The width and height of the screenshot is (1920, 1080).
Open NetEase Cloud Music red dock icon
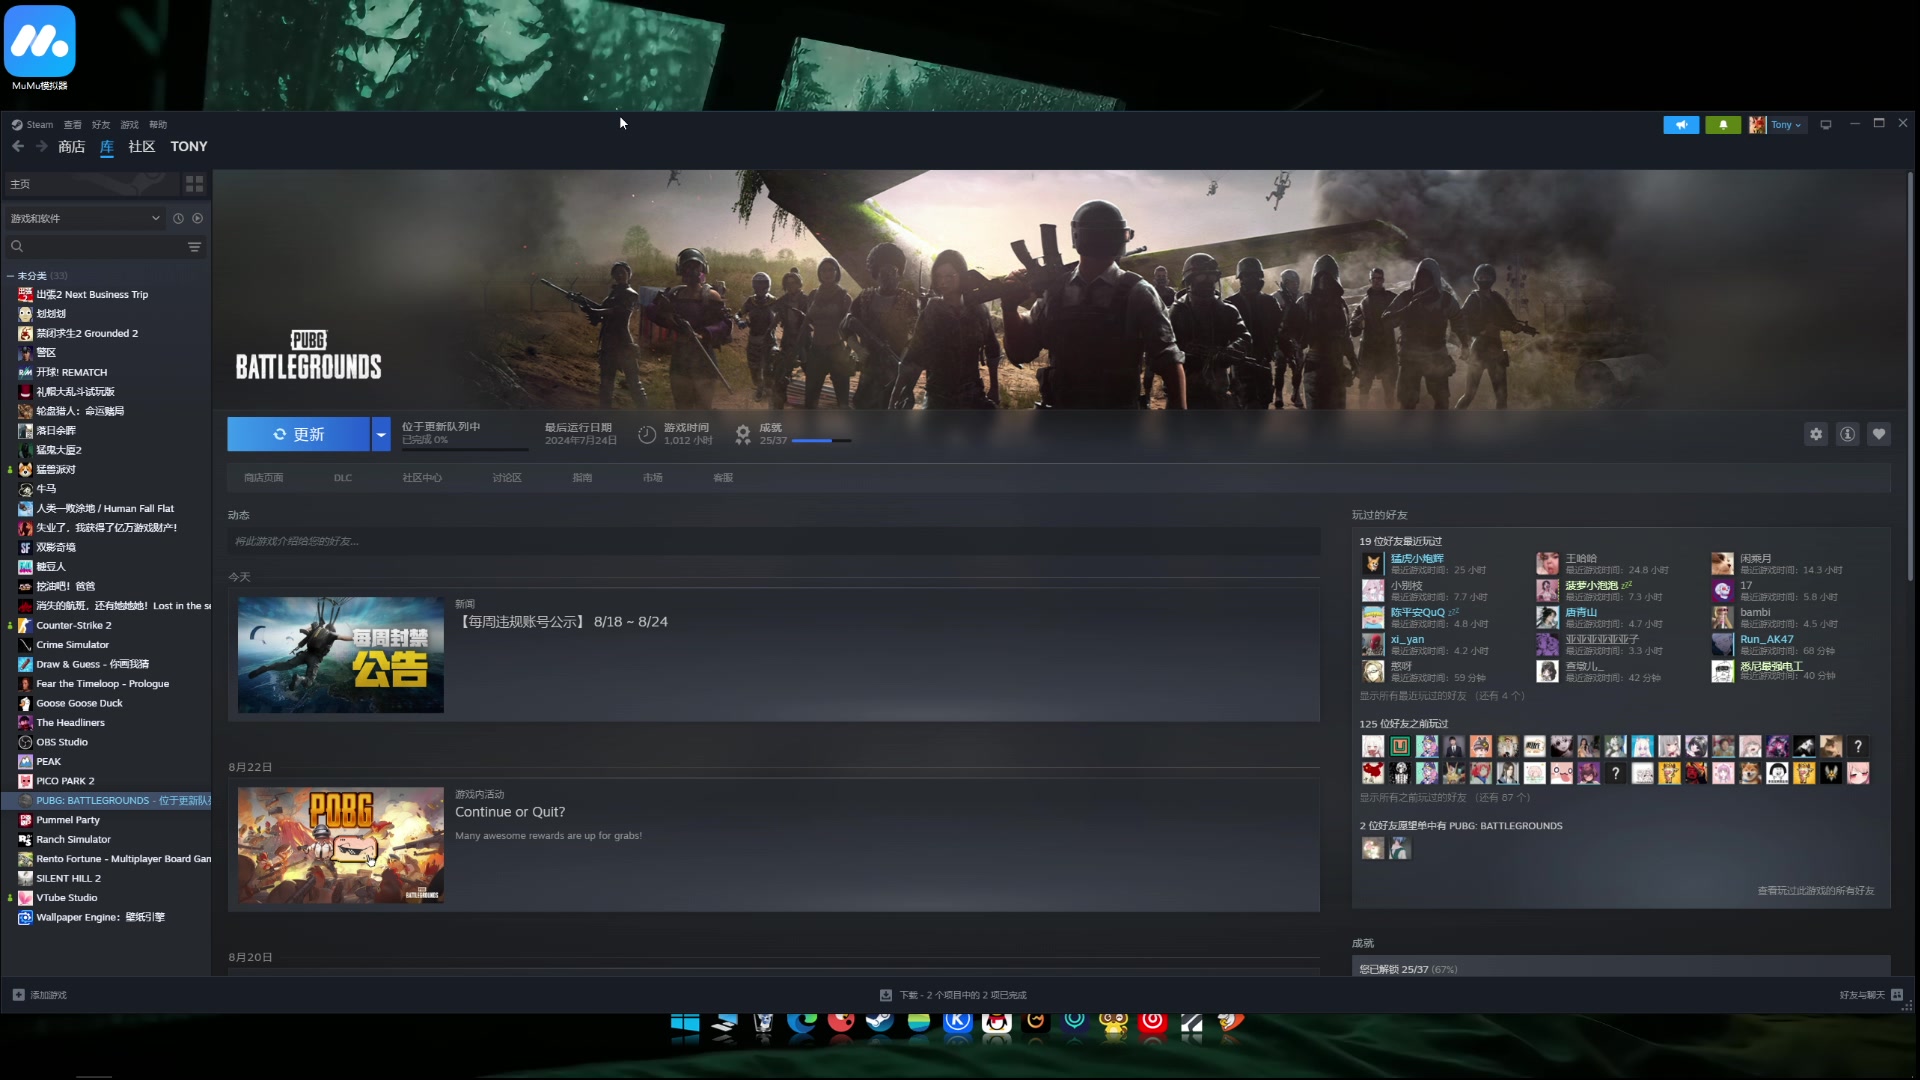point(1153,1024)
